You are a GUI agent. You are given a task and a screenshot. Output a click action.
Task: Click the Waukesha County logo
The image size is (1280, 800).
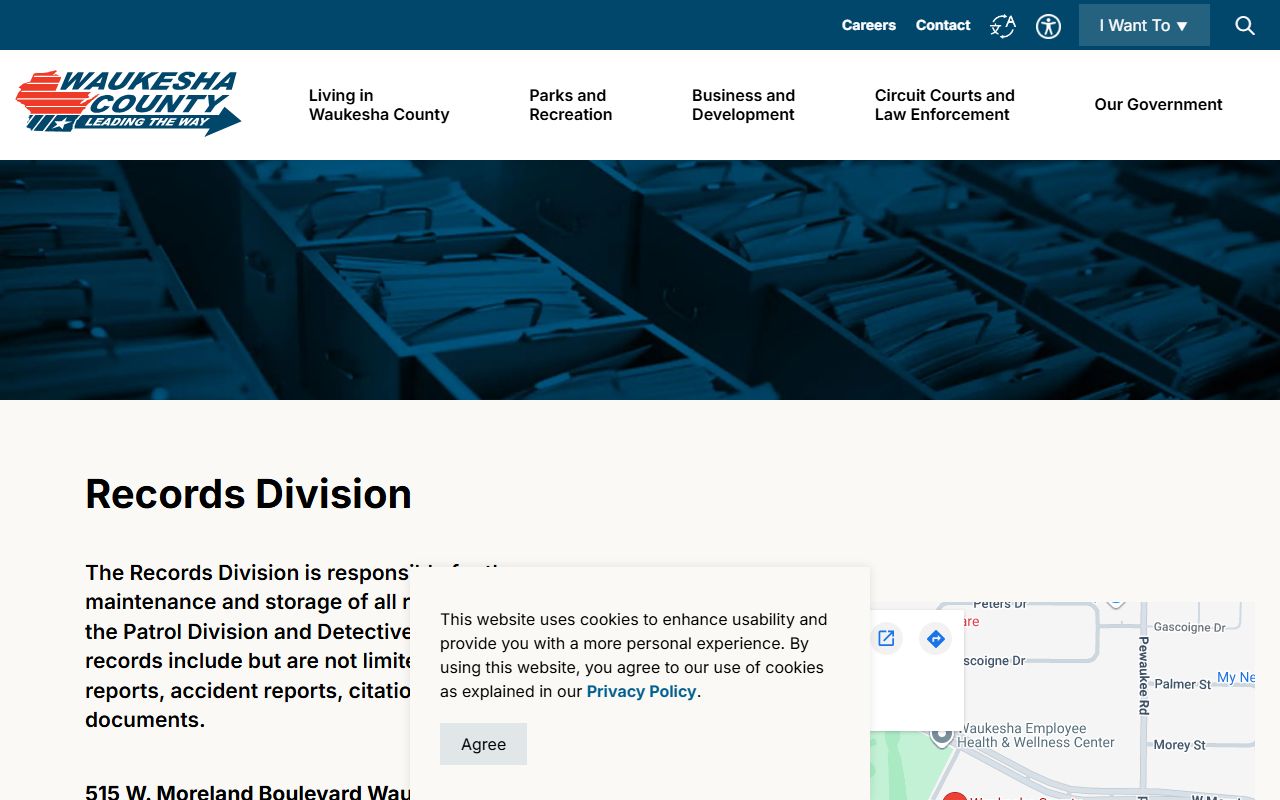click(x=129, y=103)
